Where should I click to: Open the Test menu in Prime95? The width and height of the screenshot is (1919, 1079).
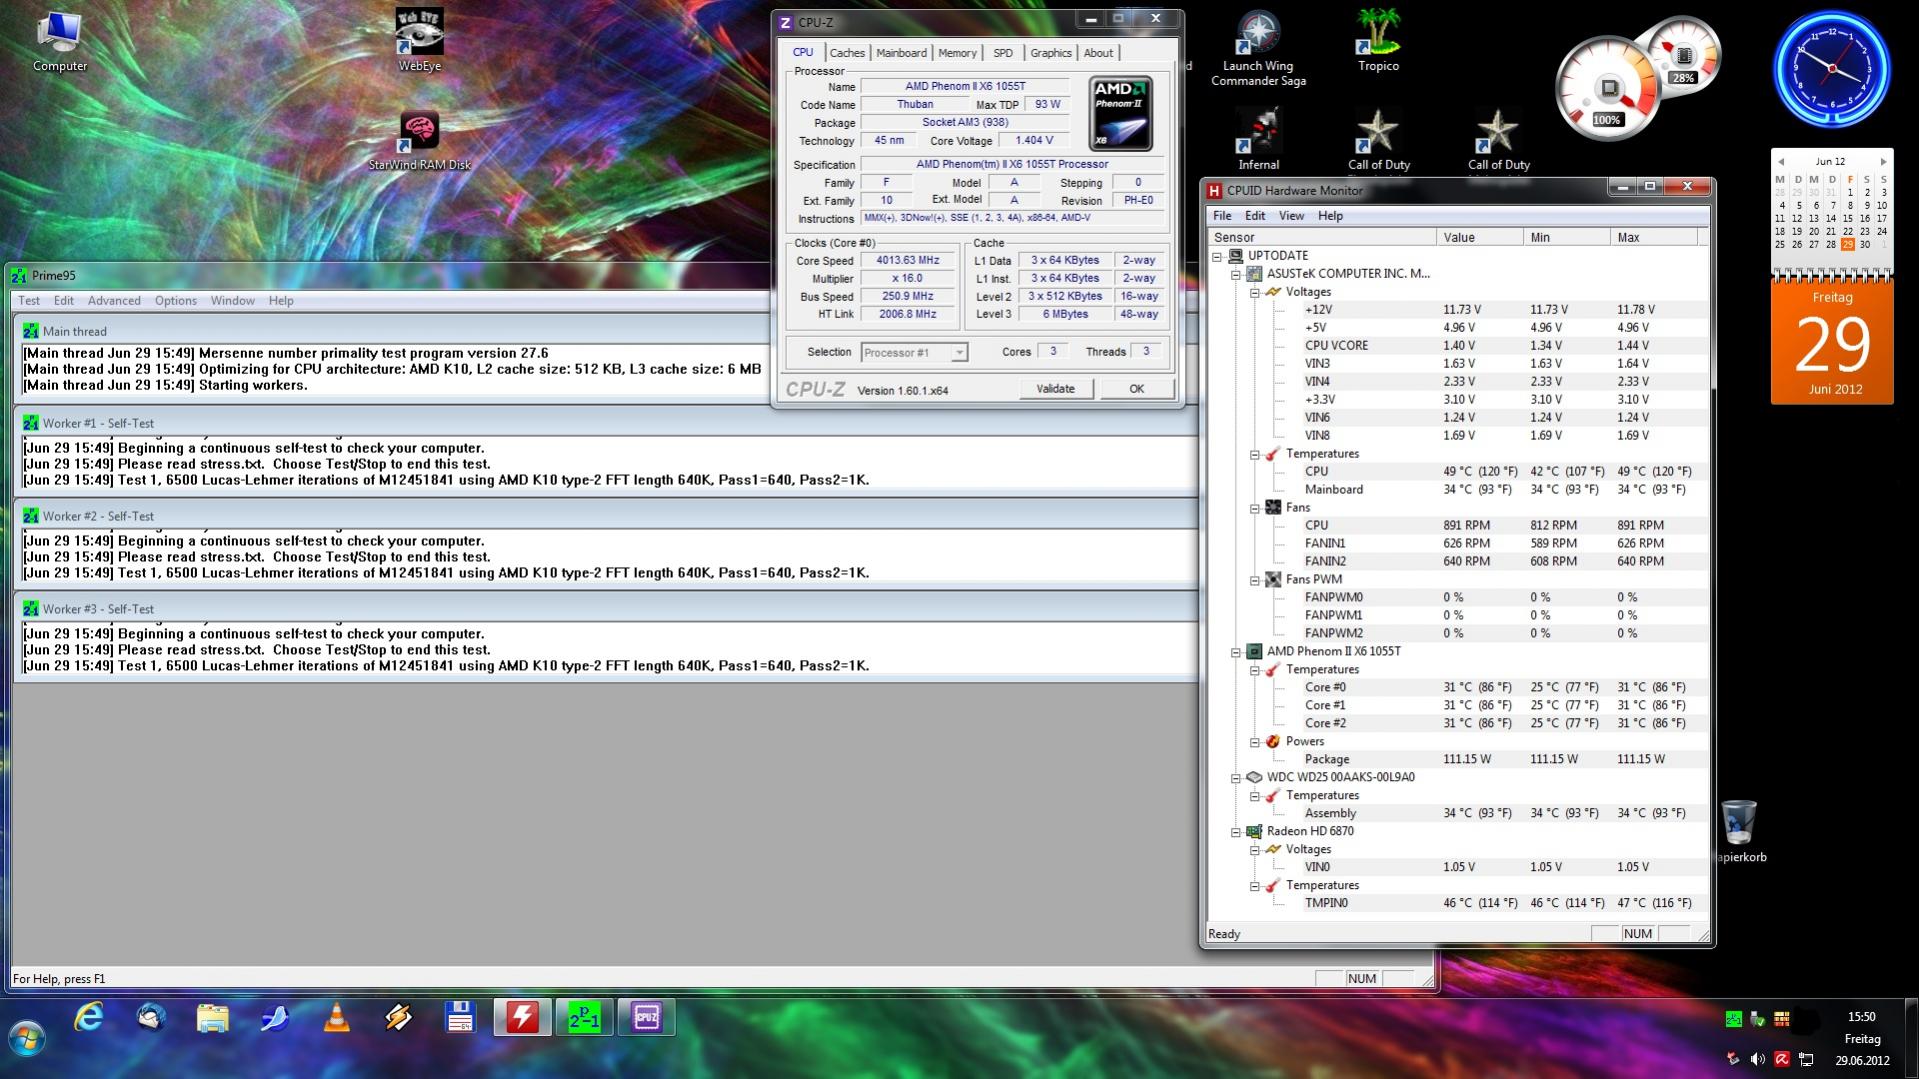[x=29, y=300]
